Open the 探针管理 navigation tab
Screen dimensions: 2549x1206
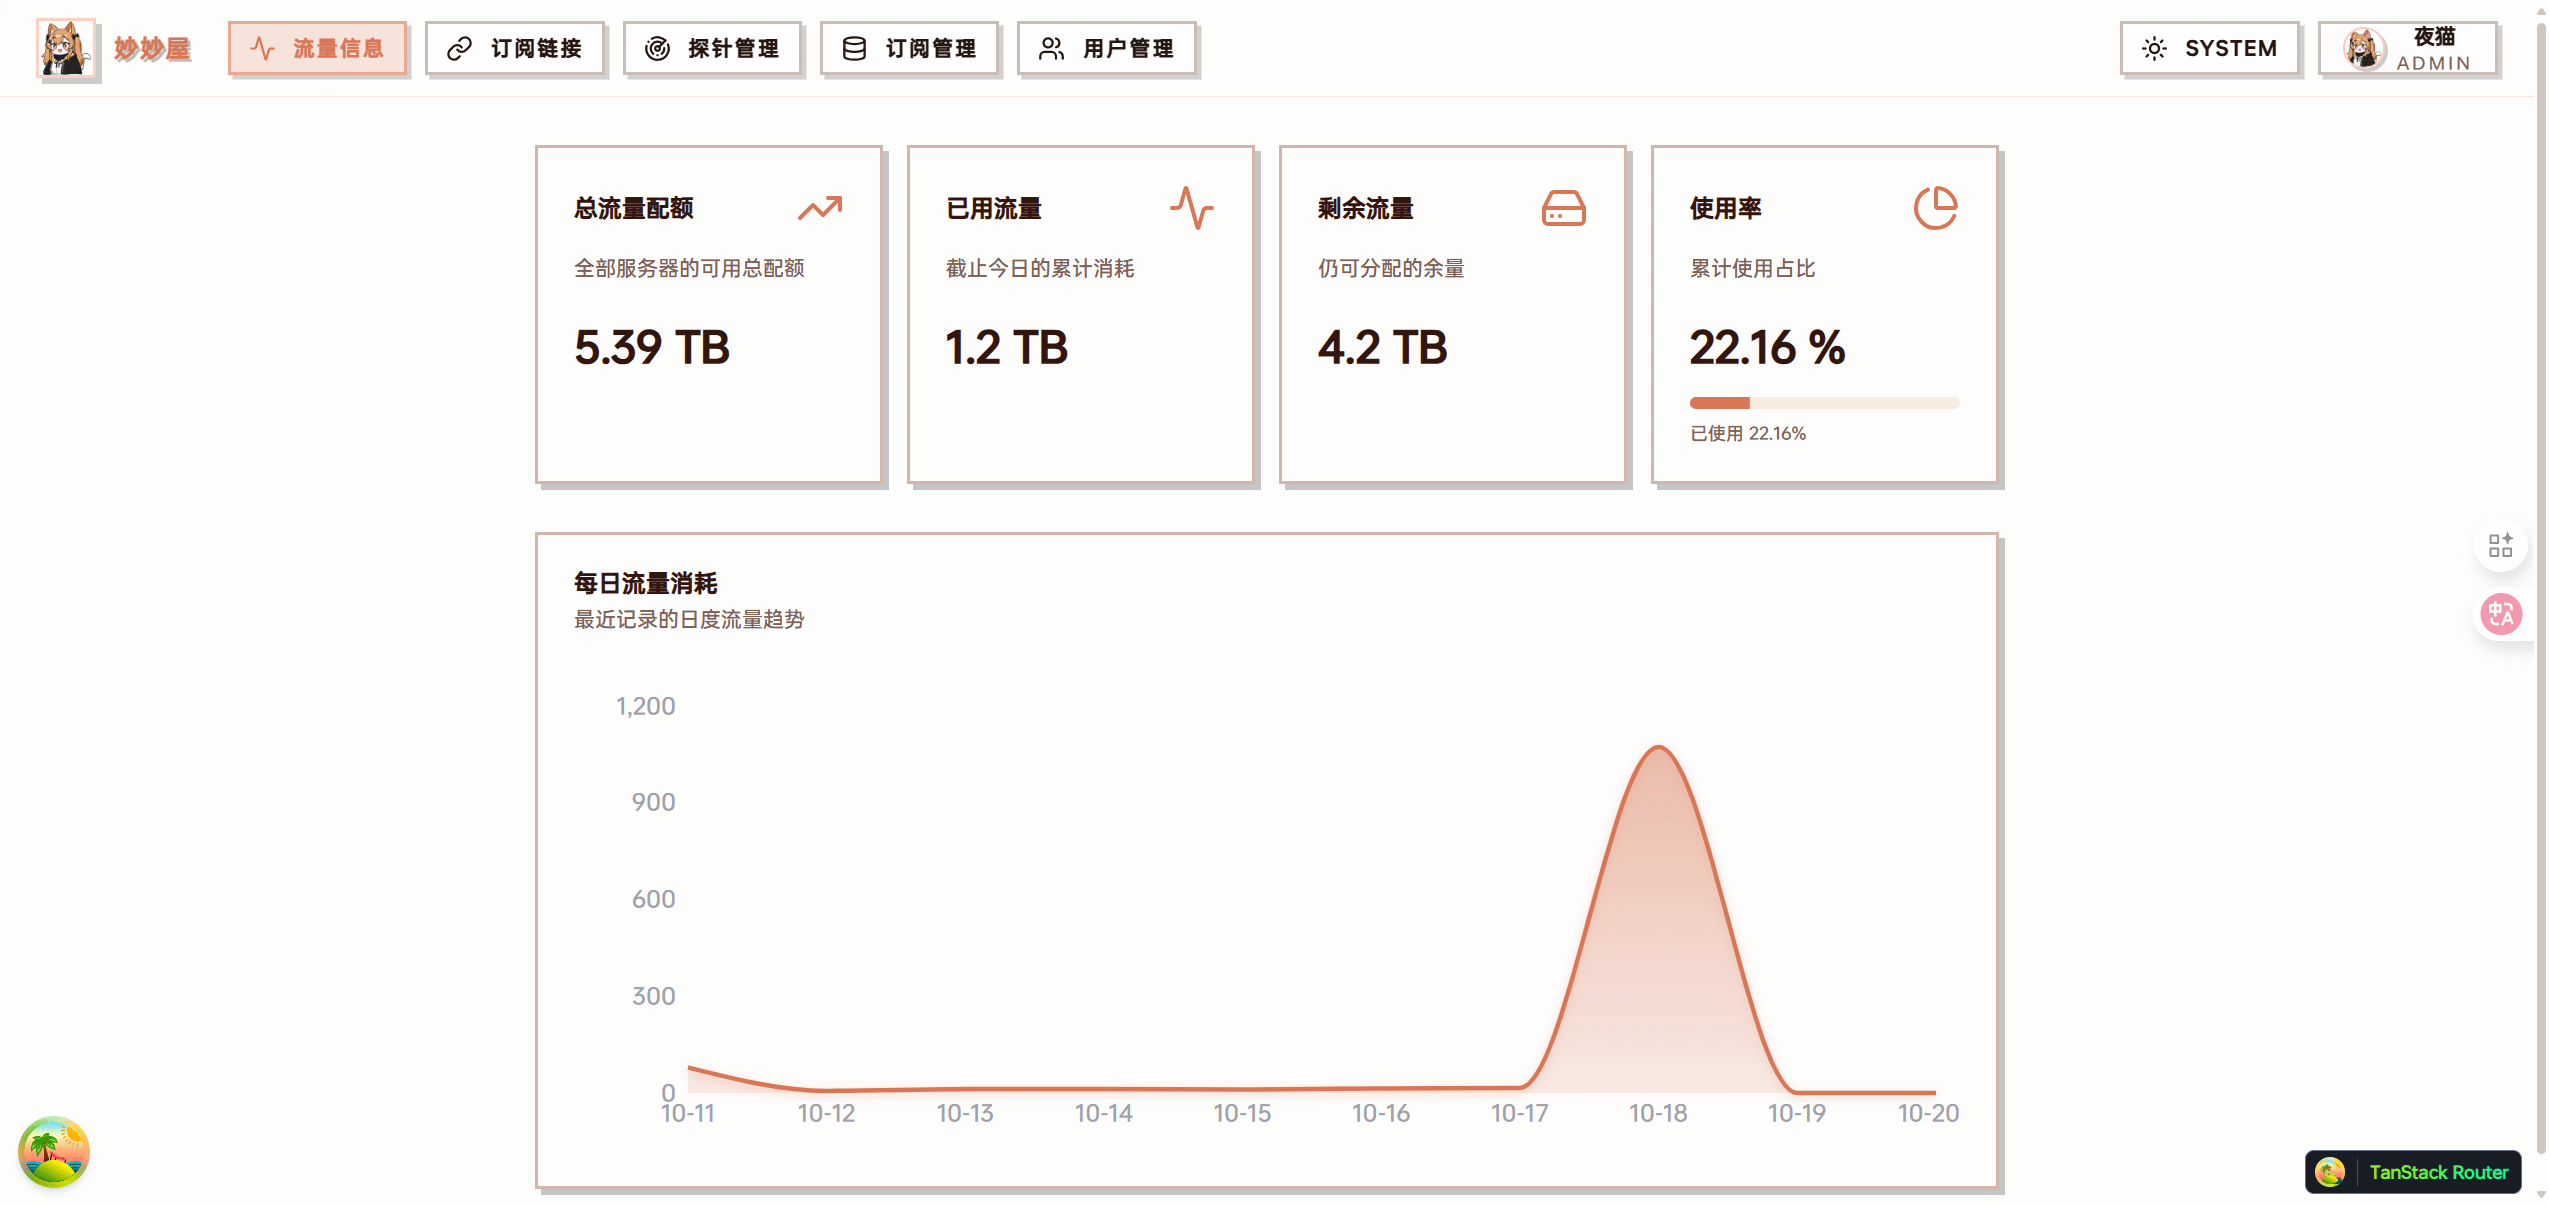pyautogui.click(x=712, y=48)
